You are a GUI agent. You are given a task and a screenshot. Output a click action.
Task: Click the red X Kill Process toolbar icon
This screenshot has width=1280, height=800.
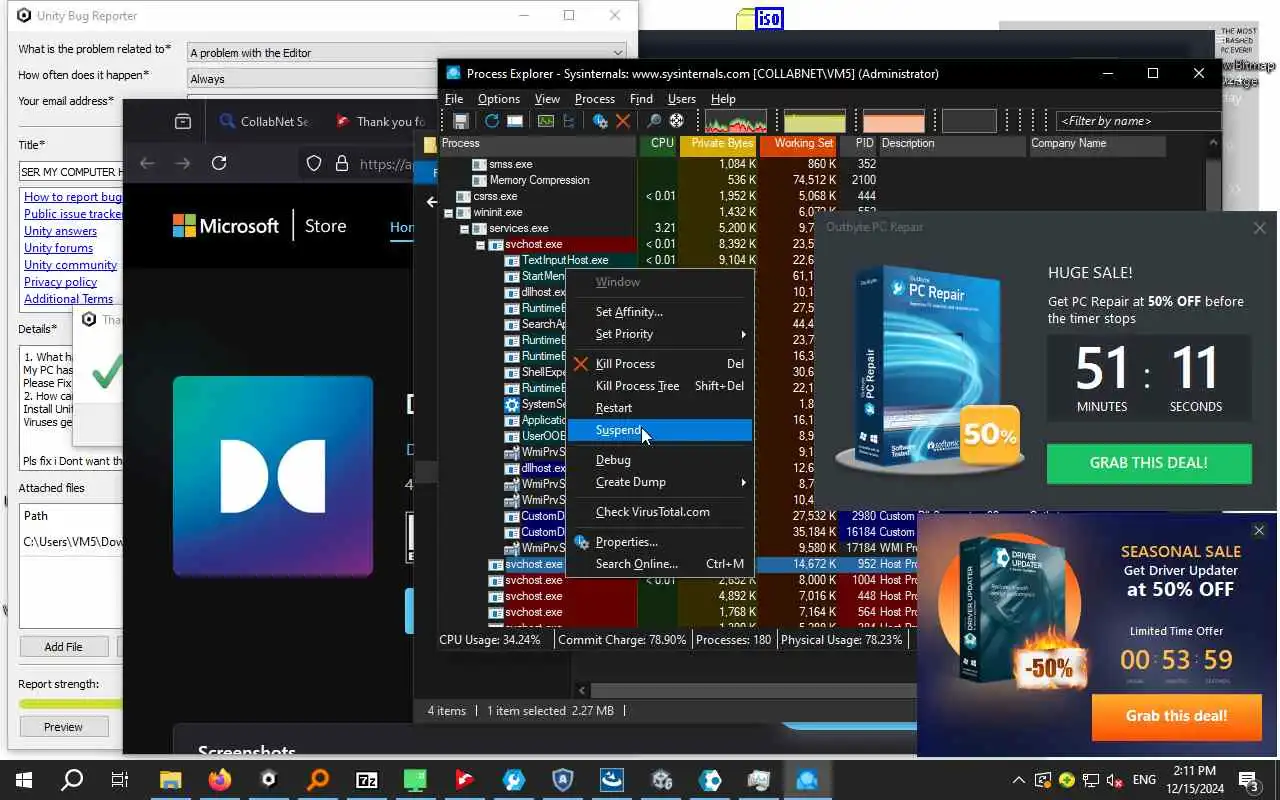pos(623,121)
